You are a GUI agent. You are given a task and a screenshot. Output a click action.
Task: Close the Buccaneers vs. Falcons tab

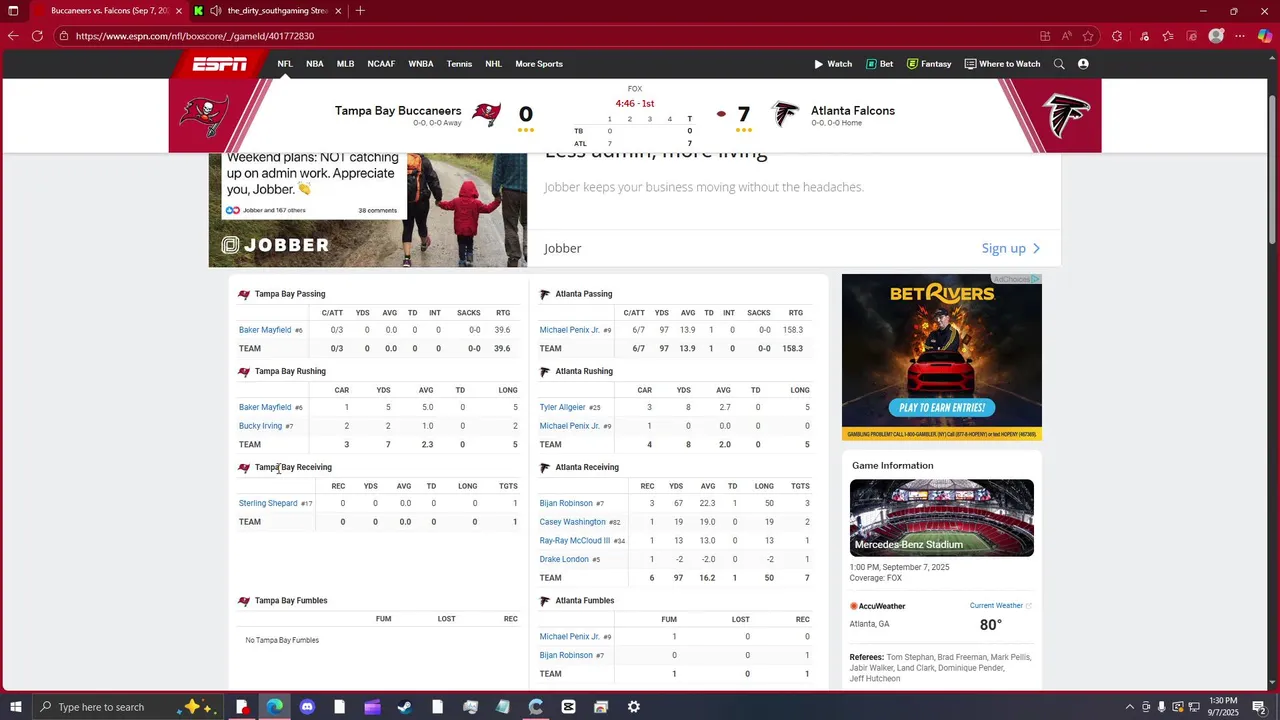pos(179,11)
